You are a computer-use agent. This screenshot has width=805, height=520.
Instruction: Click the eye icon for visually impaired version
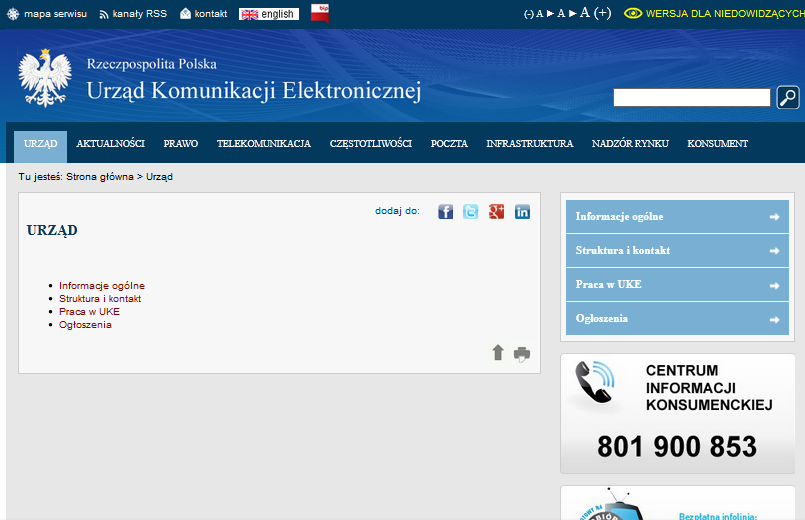click(x=633, y=13)
